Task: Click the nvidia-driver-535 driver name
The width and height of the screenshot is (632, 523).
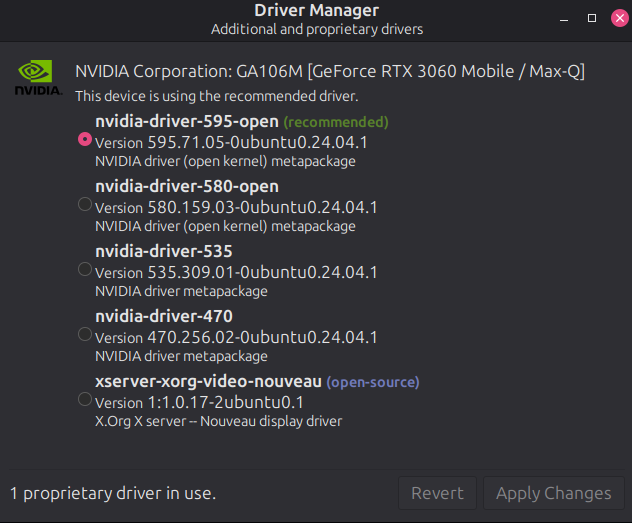Action: click(x=164, y=251)
